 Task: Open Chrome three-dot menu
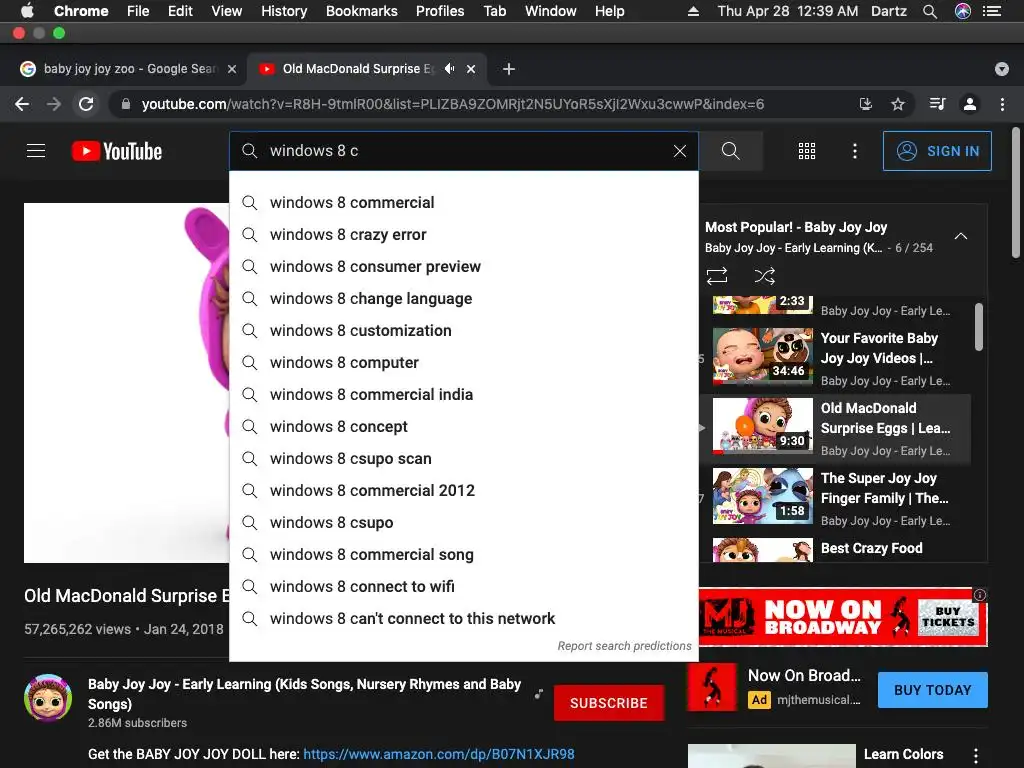(x=1002, y=104)
